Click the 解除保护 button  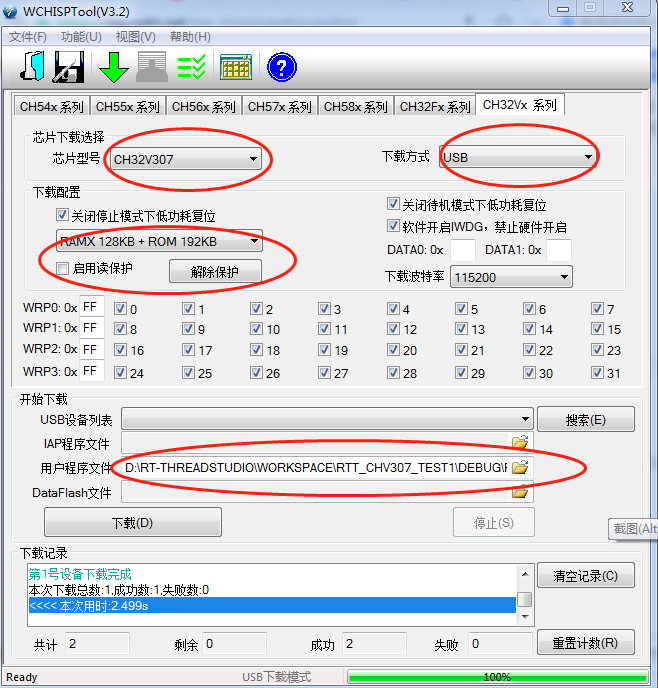pyautogui.click(x=215, y=272)
